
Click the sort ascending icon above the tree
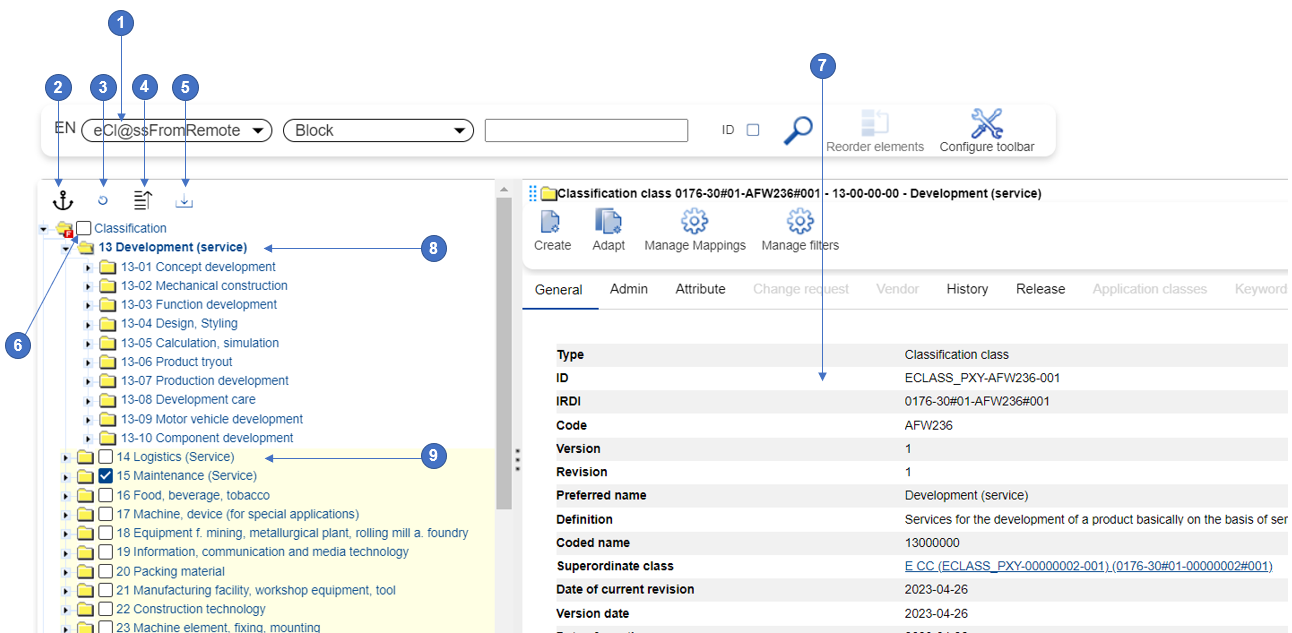click(x=143, y=200)
